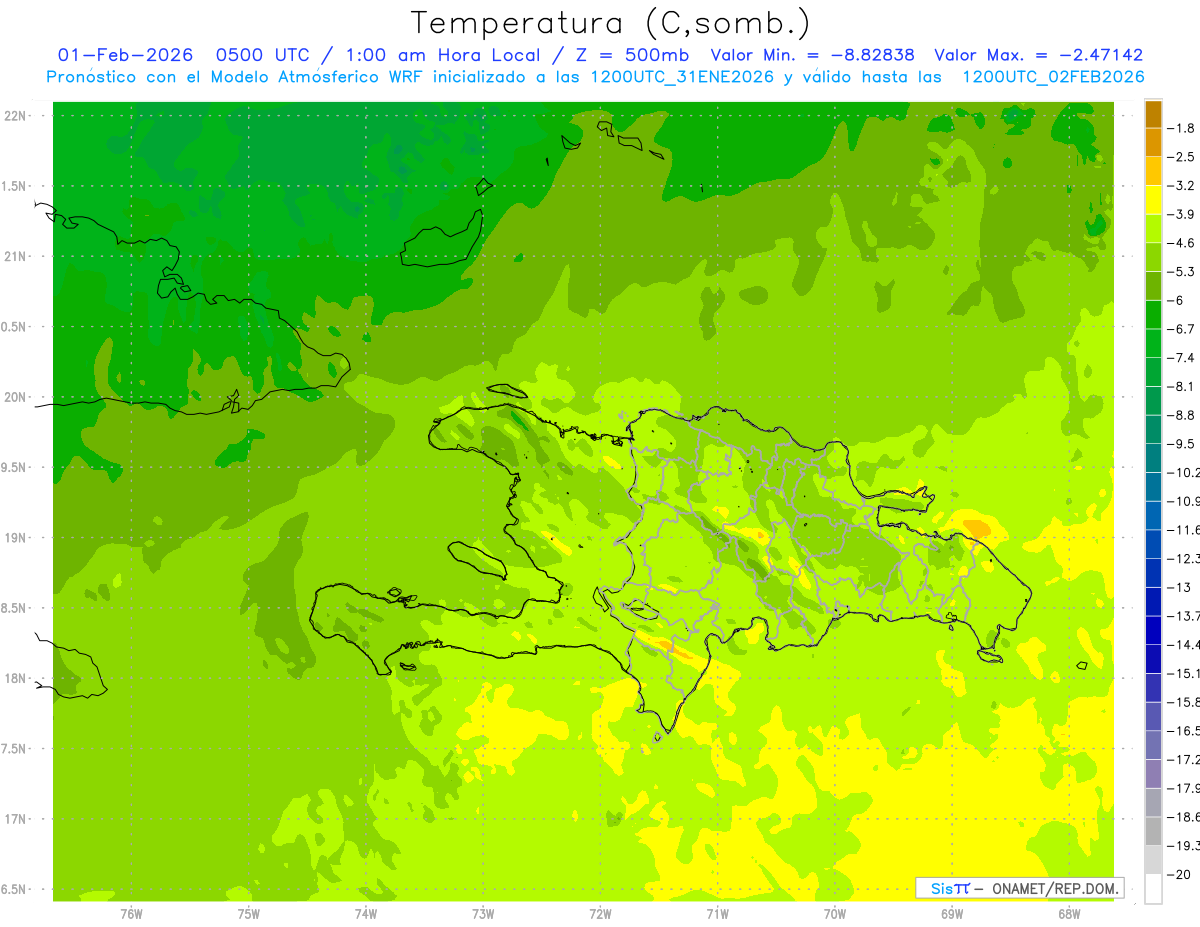The image size is (1200, 927).
Task: Click the '68W' longitude label
Action: click(1069, 913)
